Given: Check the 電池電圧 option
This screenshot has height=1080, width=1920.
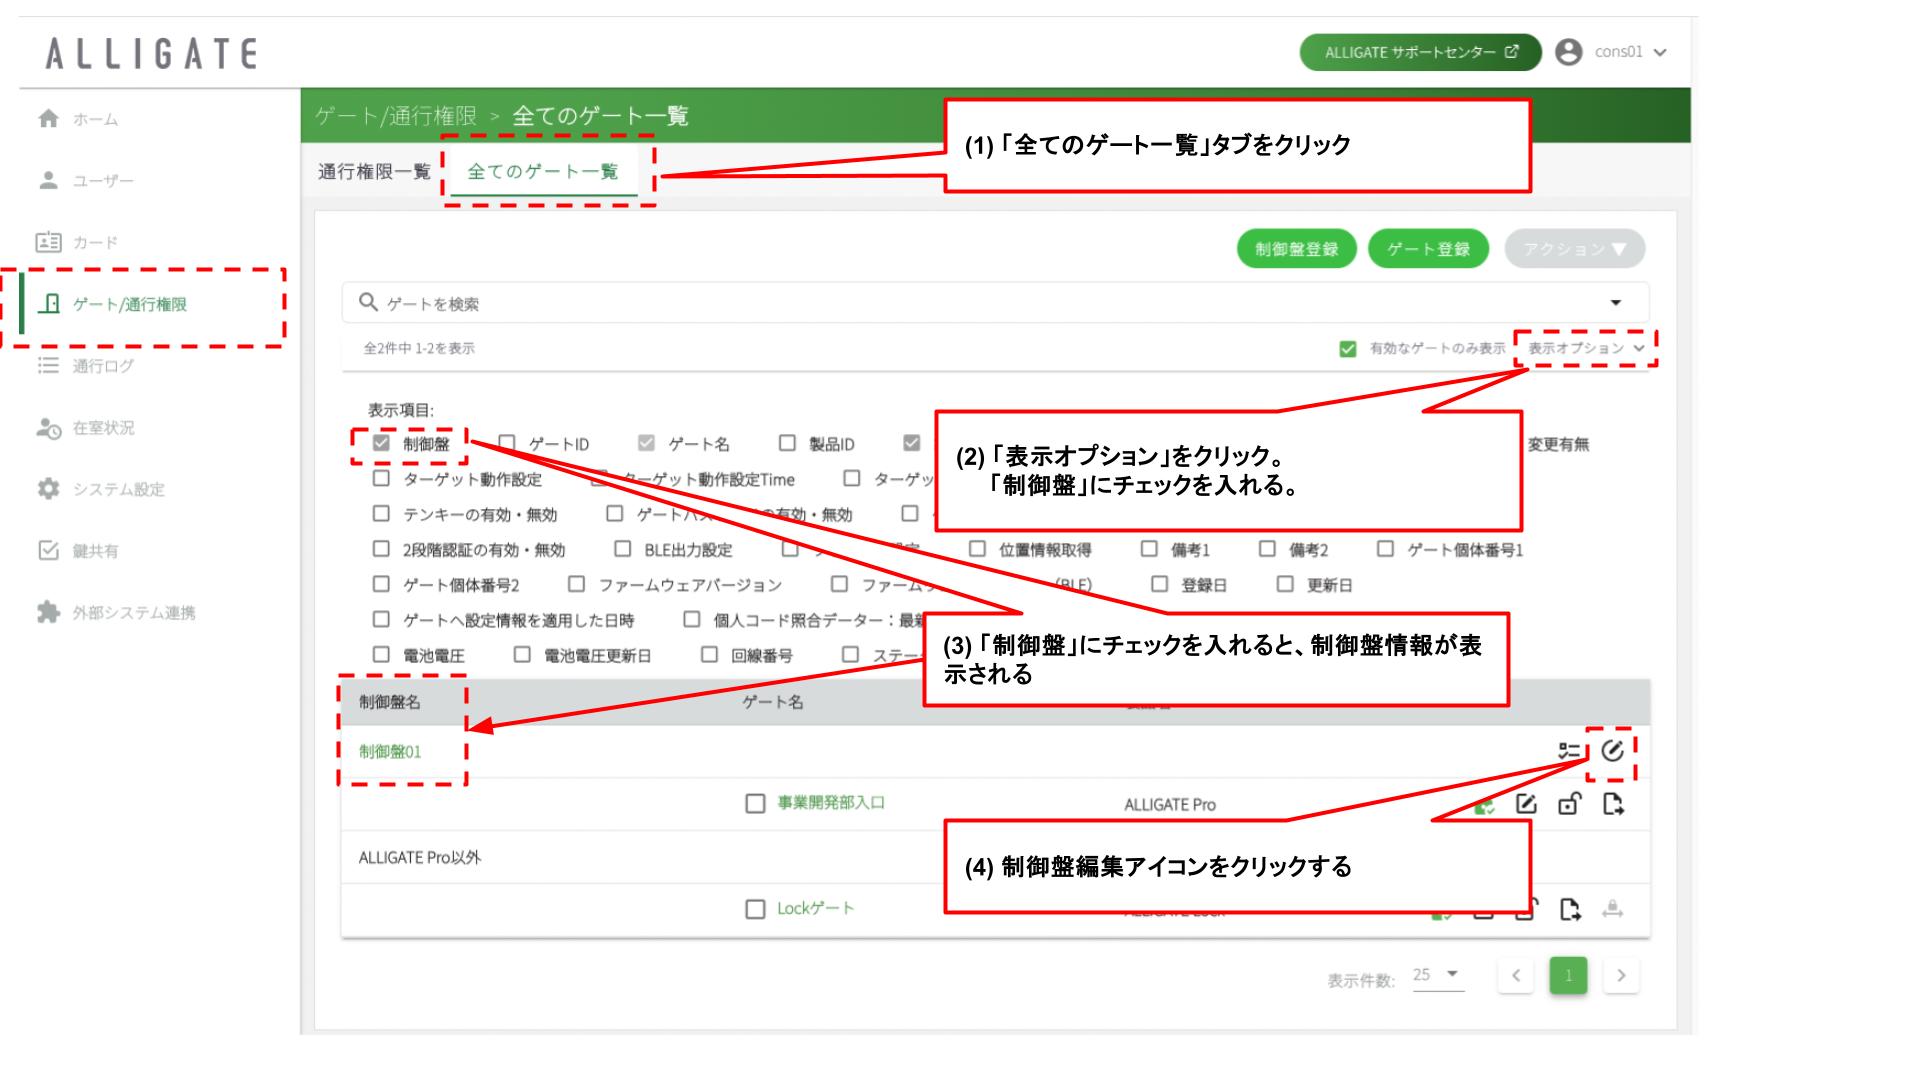Looking at the screenshot, I should point(381,655).
